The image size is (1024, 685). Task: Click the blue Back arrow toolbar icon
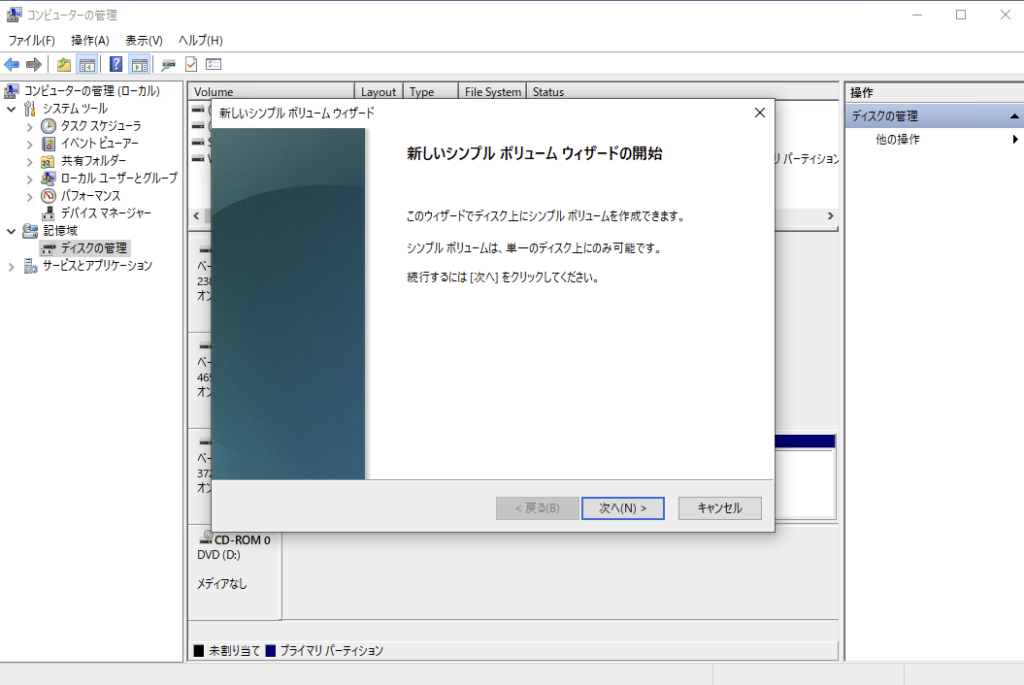[x=12, y=65]
